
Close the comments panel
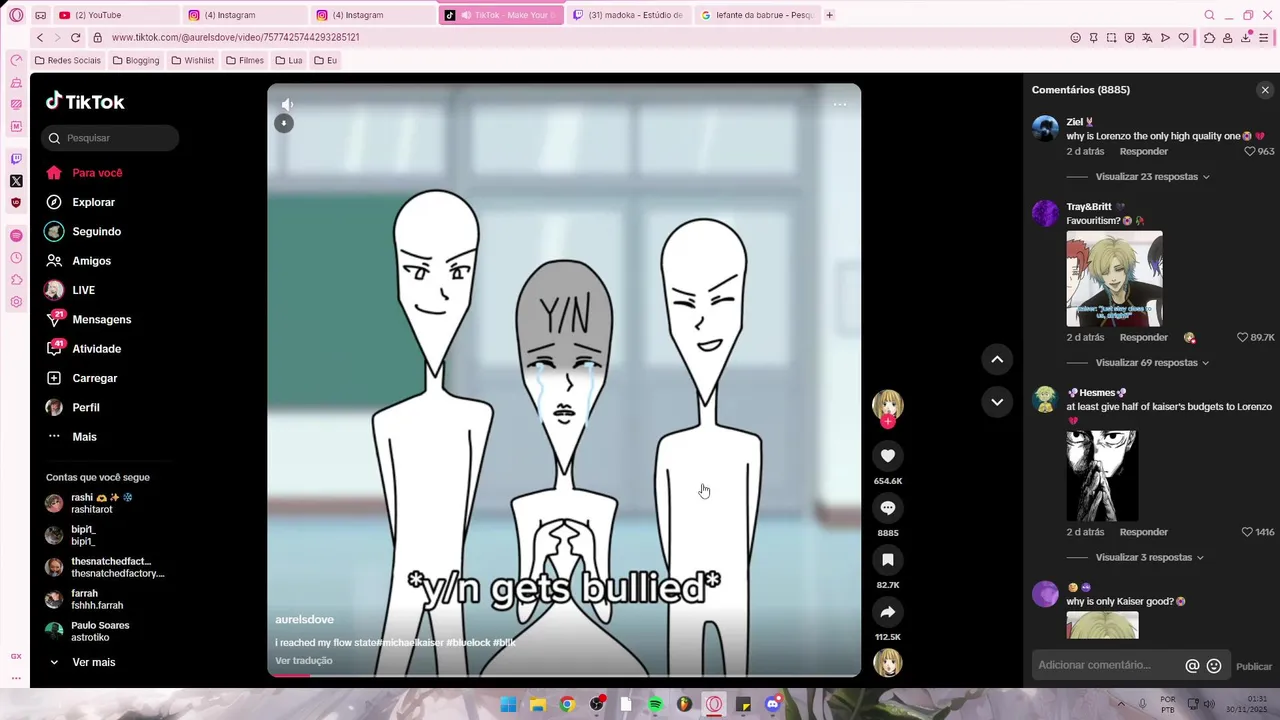(1265, 90)
